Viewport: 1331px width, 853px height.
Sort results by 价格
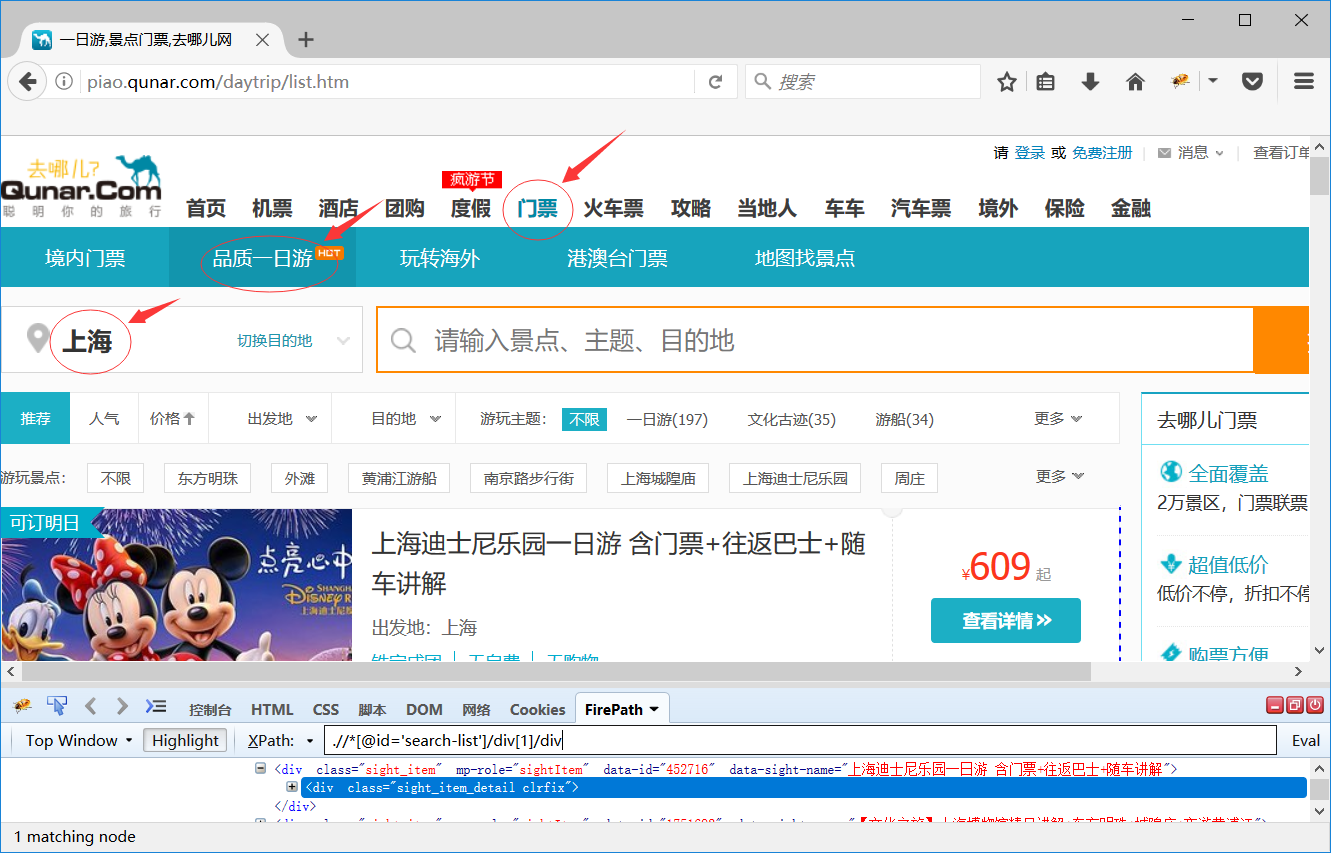pos(172,418)
